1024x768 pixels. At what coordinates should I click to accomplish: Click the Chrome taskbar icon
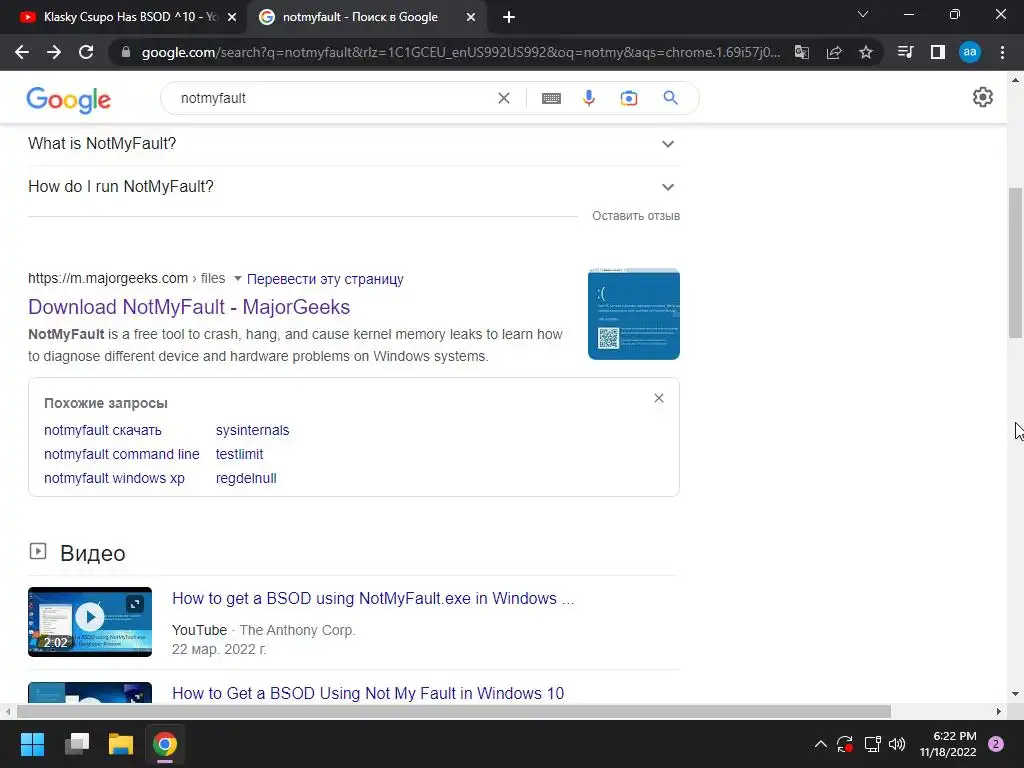pyautogui.click(x=165, y=744)
